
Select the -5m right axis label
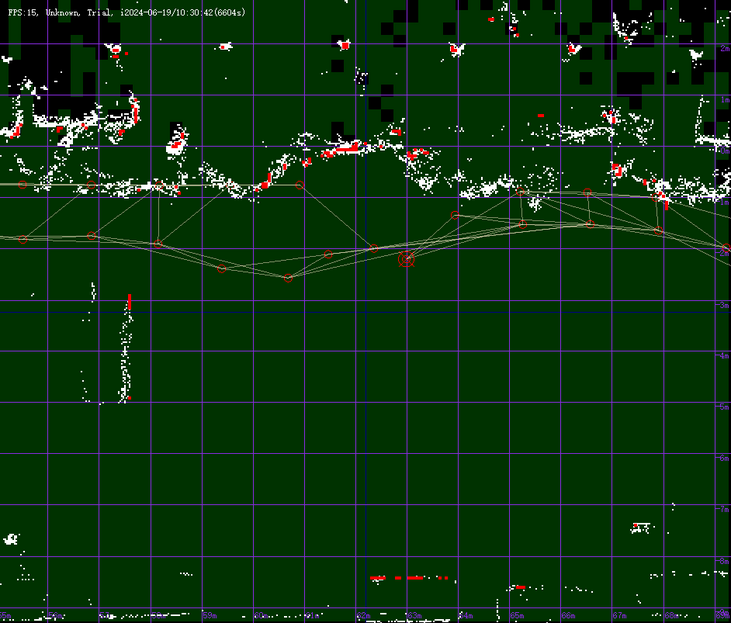click(723, 407)
